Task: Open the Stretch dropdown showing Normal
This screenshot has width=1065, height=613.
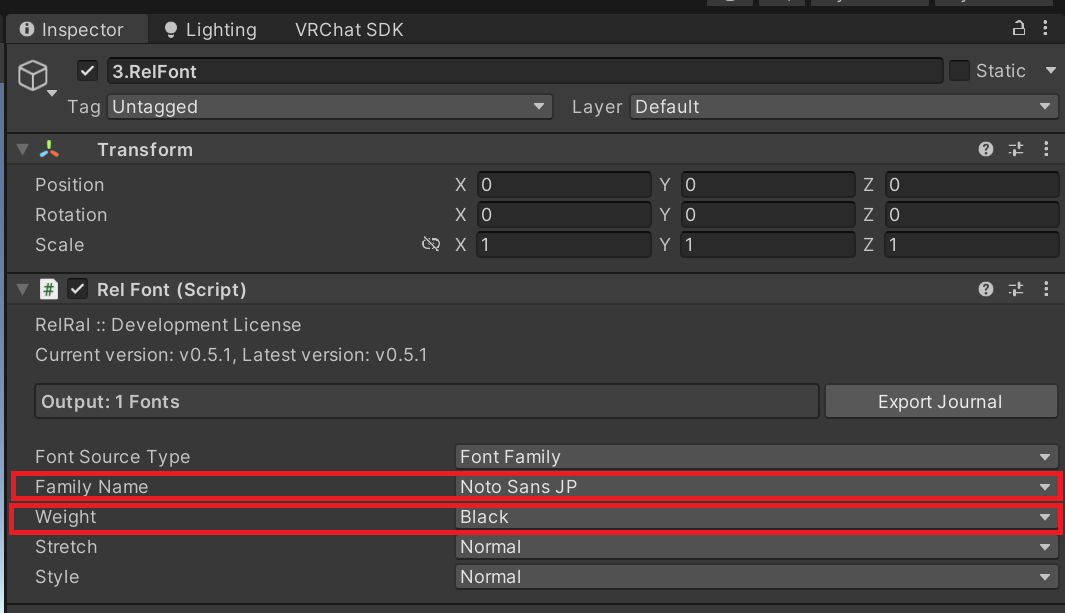Action: [756, 546]
